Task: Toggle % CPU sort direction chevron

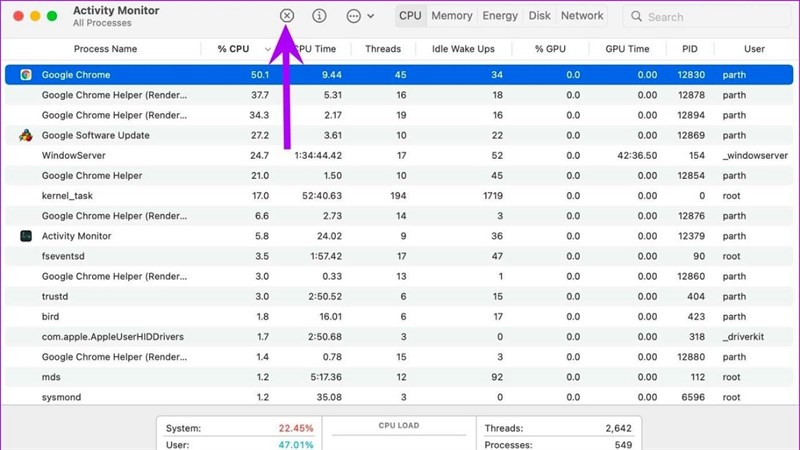Action: coord(268,49)
